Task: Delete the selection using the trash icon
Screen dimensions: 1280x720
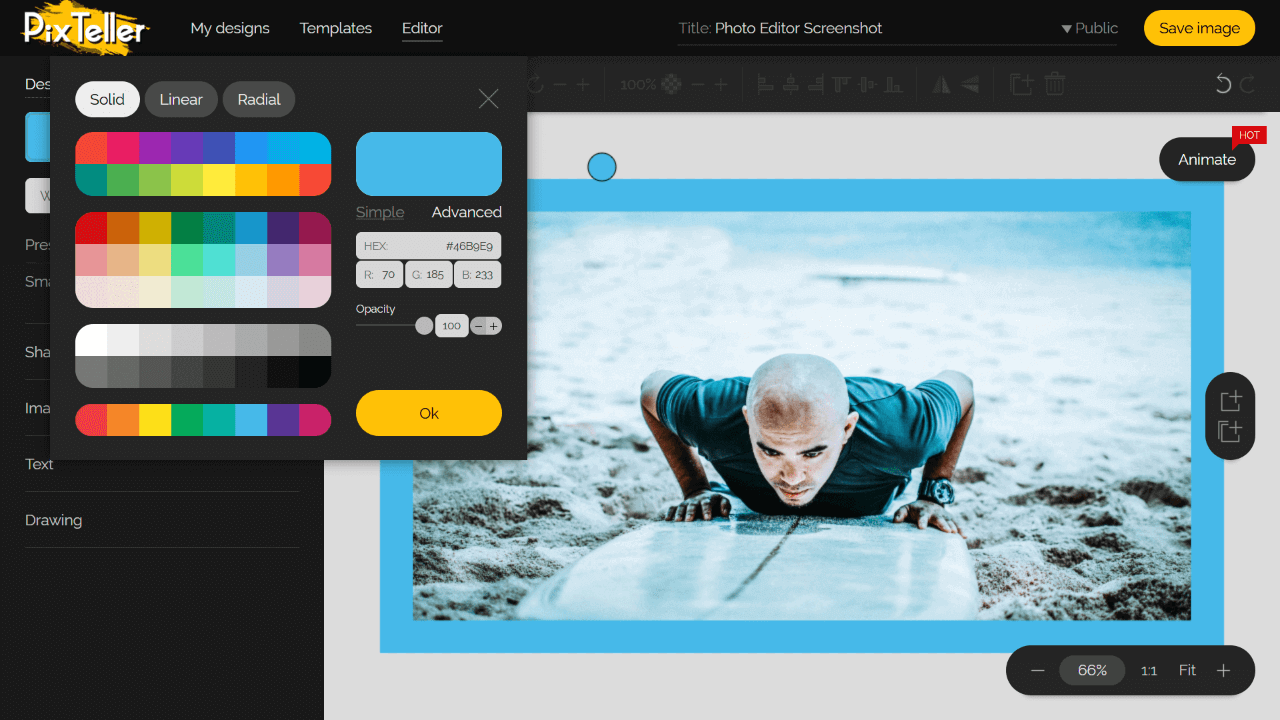Action: coord(1054,85)
